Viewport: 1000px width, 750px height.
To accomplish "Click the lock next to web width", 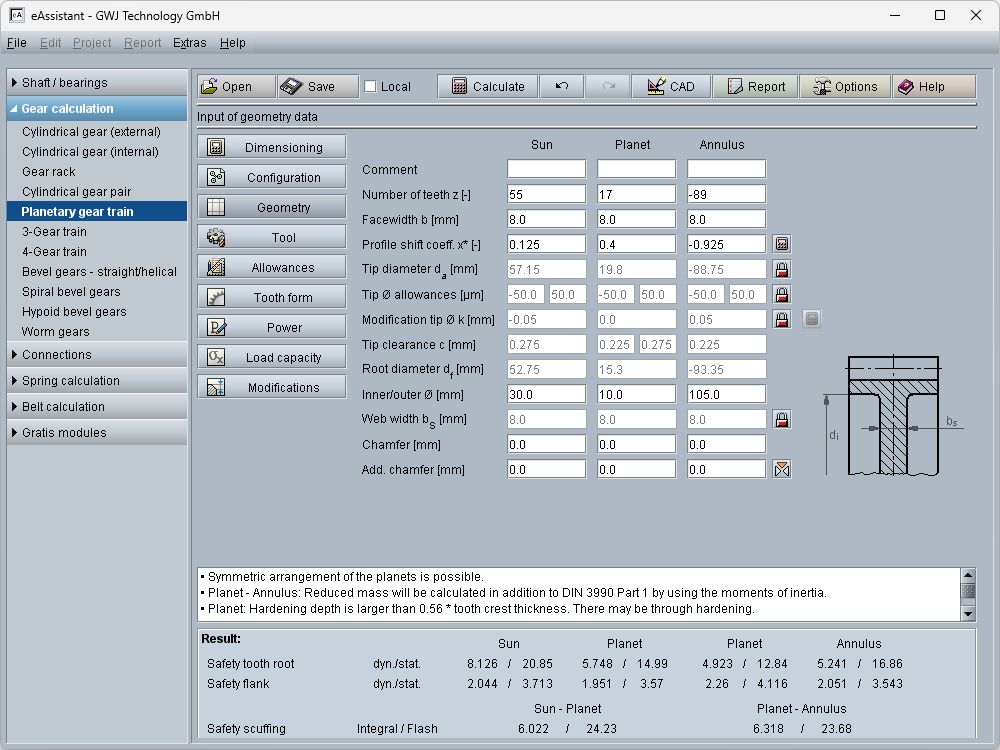I will (x=782, y=419).
